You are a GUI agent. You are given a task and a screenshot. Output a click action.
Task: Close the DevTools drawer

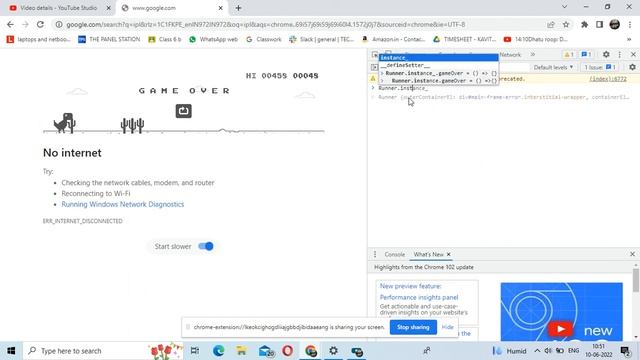tap(632, 254)
